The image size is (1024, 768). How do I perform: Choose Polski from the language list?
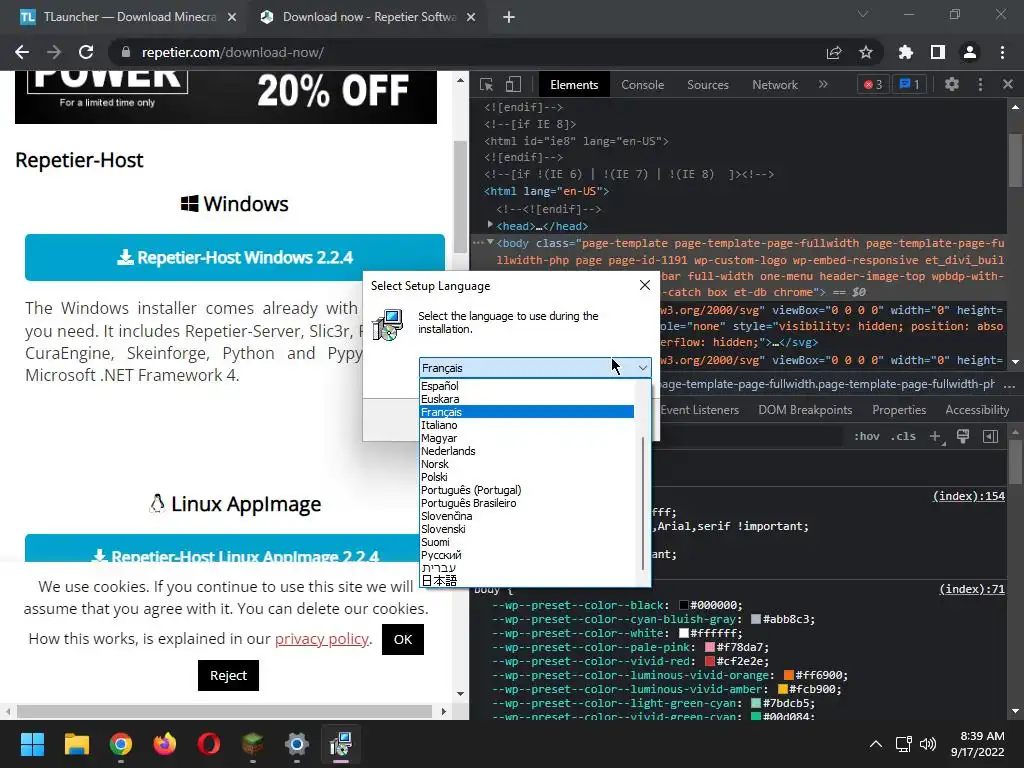coord(526,477)
